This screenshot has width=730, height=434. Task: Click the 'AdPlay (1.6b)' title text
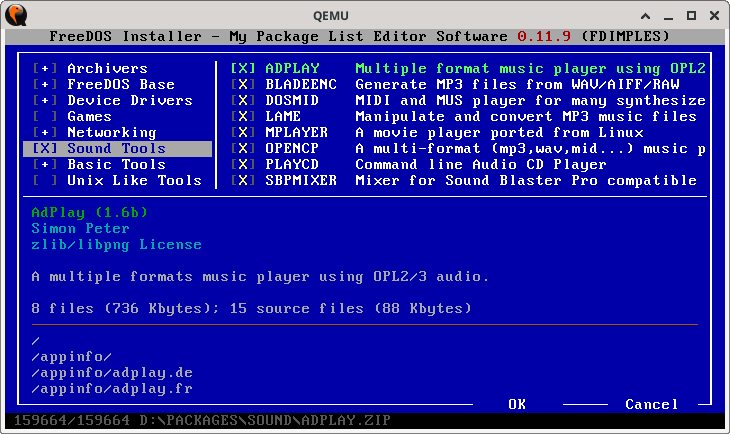(89, 212)
